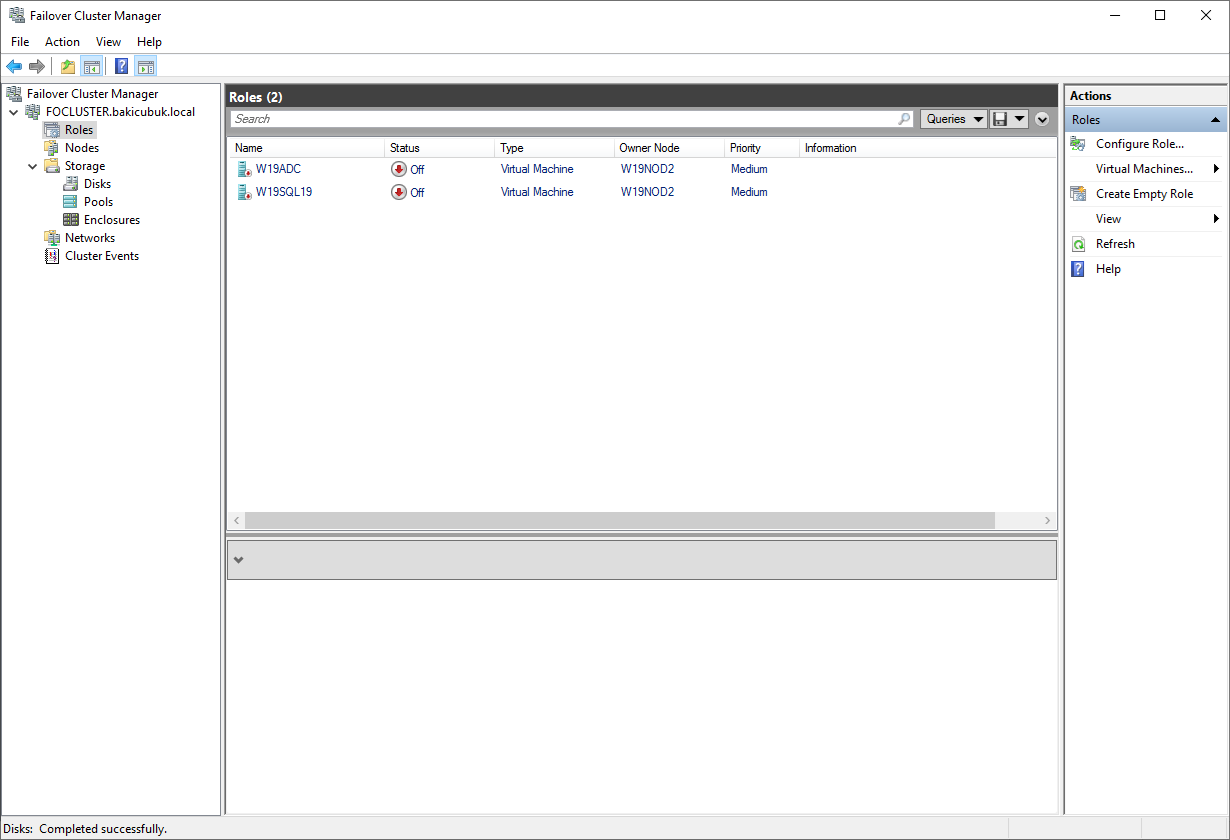
Task: Expand the search options round chevron
Action: click(1042, 119)
